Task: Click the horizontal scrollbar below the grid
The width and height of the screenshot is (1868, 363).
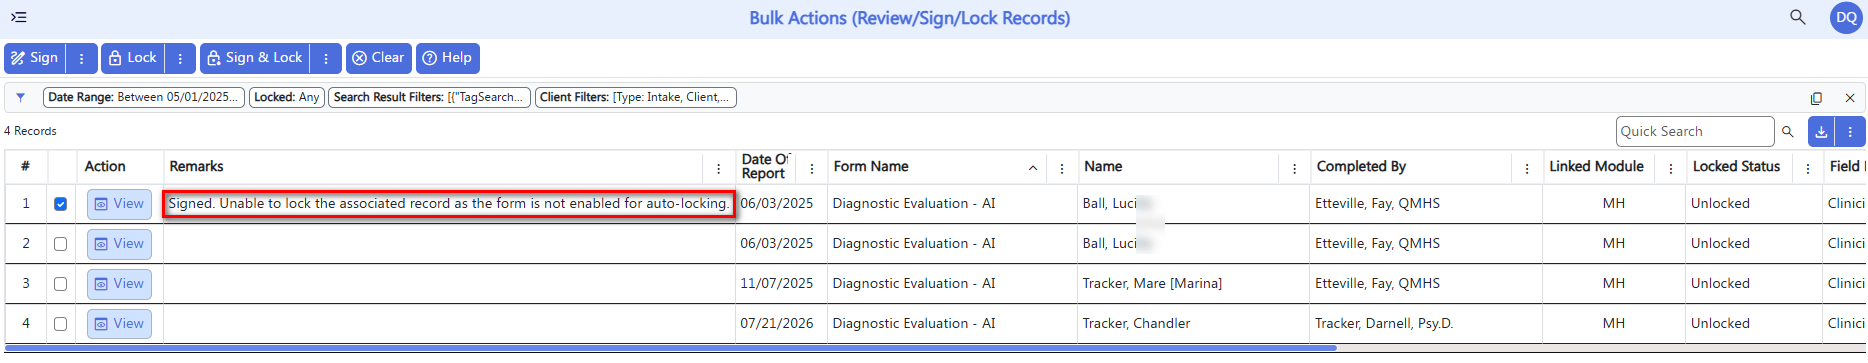Action: (670, 348)
